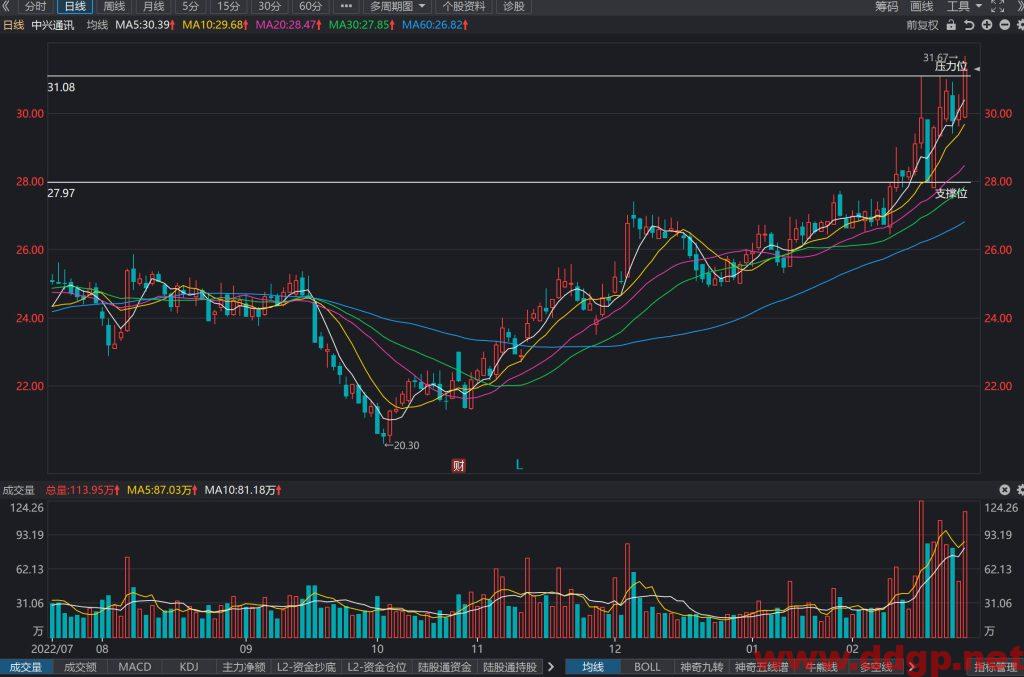Toggle fullscreen chart icon
The image size is (1024, 677).
point(998,7)
